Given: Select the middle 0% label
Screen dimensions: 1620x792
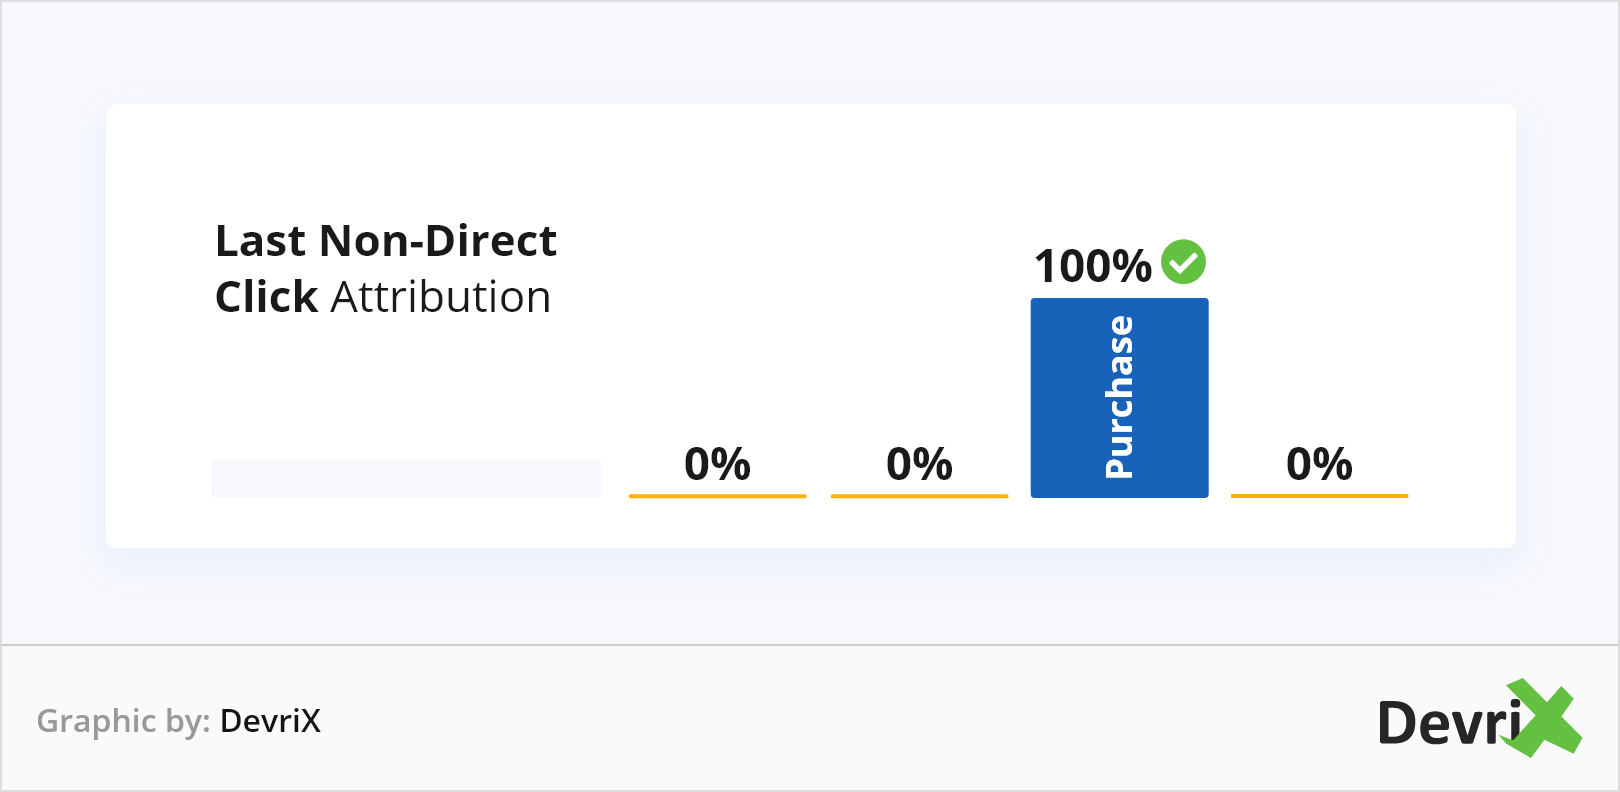Looking at the screenshot, I should 919,464.
